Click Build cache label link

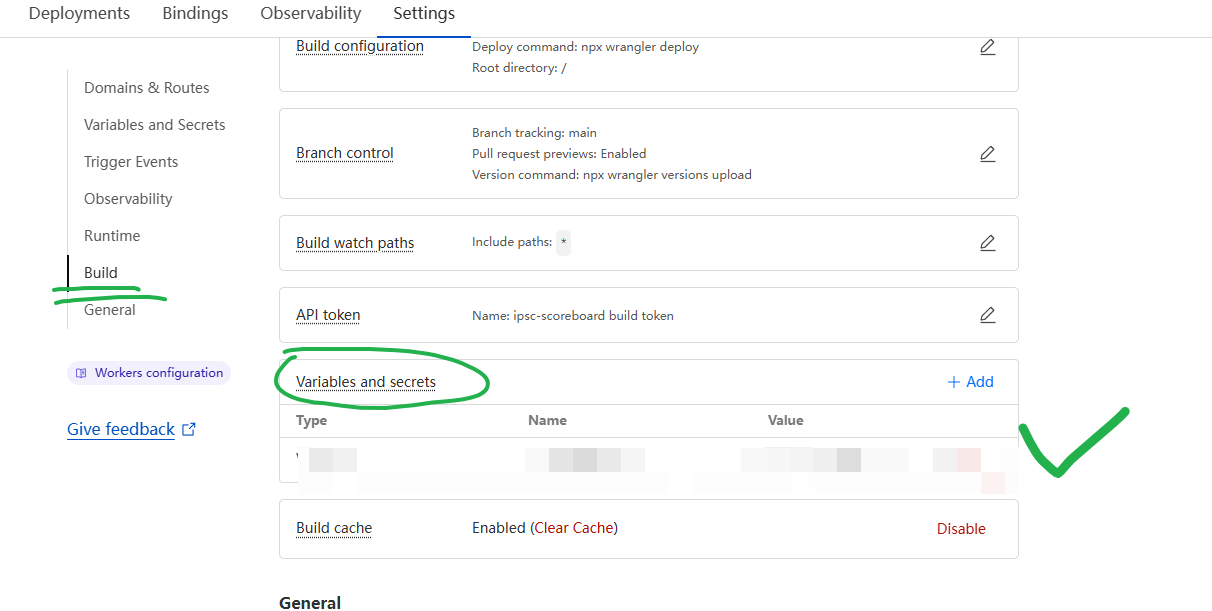(334, 528)
